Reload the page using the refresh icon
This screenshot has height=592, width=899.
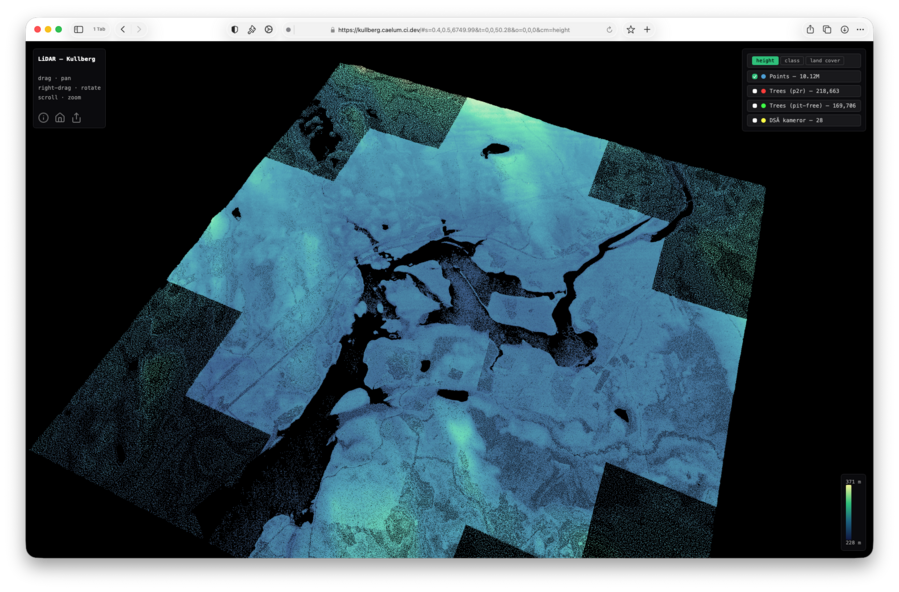tap(610, 30)
